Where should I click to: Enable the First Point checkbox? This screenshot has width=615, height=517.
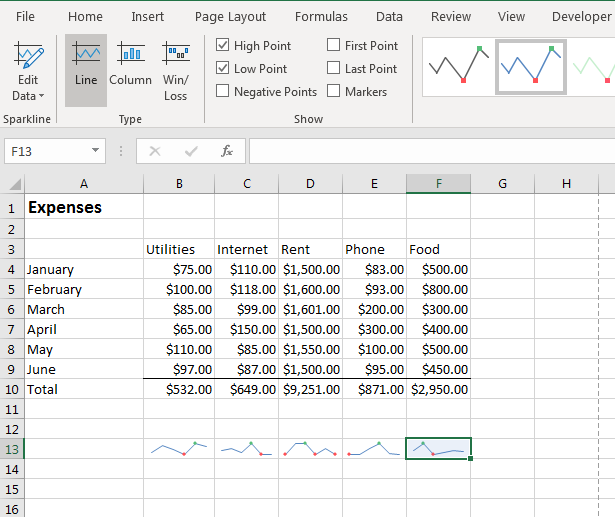(x=333, y=45)
